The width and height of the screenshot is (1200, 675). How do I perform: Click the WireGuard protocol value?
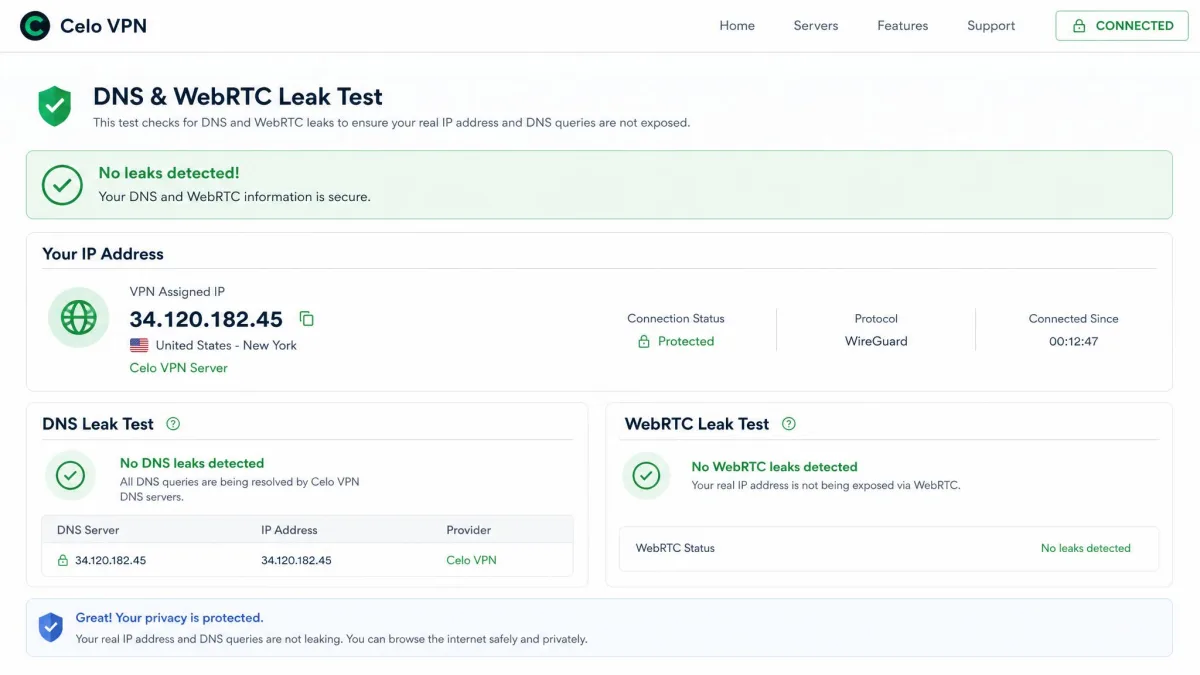tap(876, 341)
